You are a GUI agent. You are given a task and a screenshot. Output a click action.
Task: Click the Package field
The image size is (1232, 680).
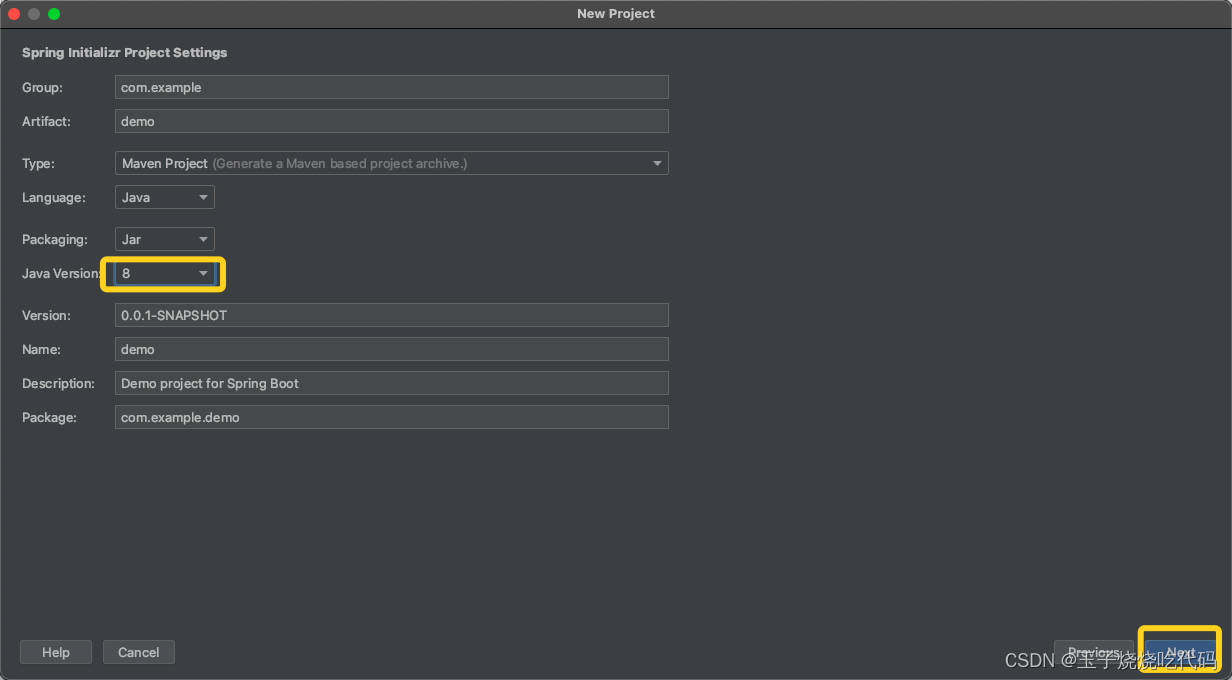pos(391,417)
